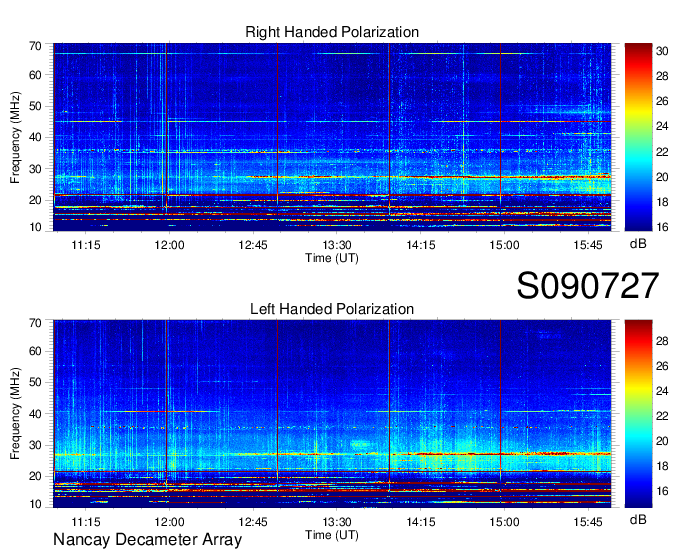Viewport: 680px width, 552px height.
Task: Click the upper plot Frequency (MHz) label
Action: pyautogui.click(x=15, y=137)
